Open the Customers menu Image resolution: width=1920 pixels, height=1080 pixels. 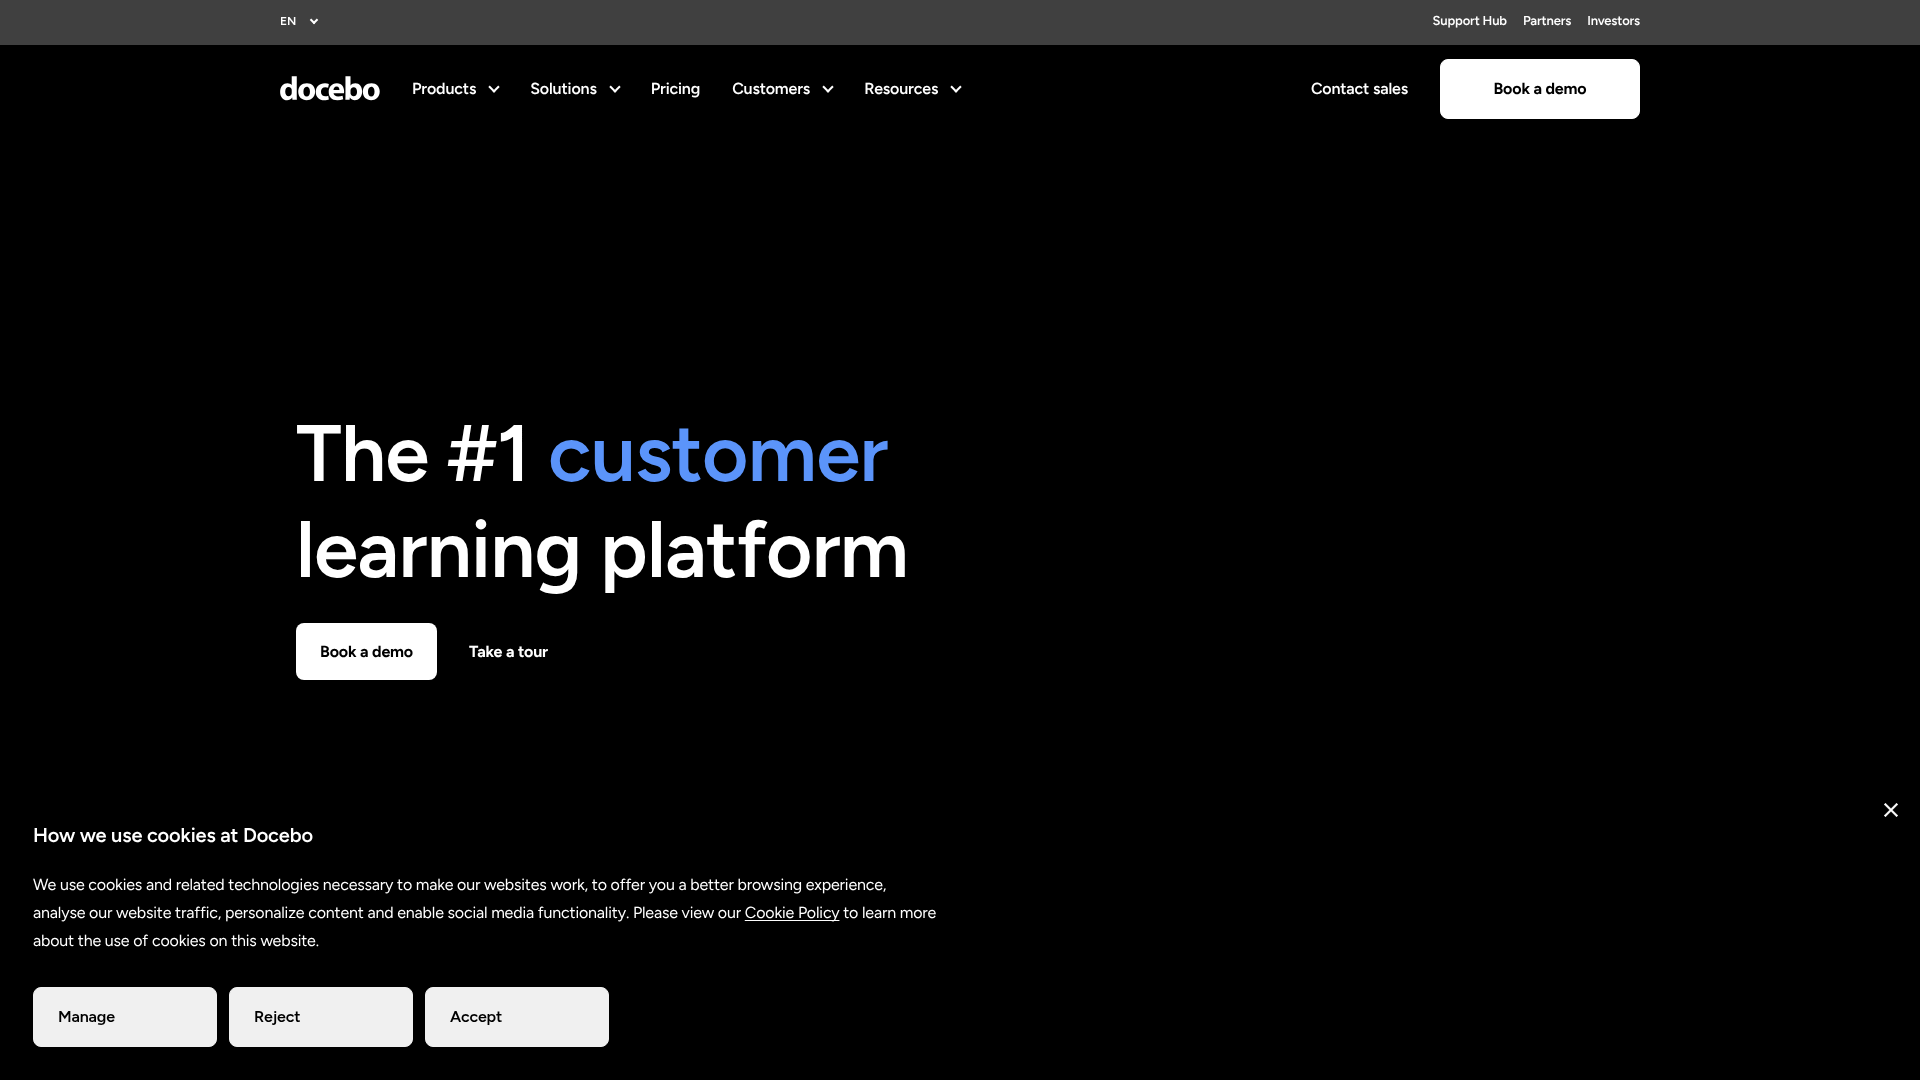pyautogui.click(x=782, y=89)
